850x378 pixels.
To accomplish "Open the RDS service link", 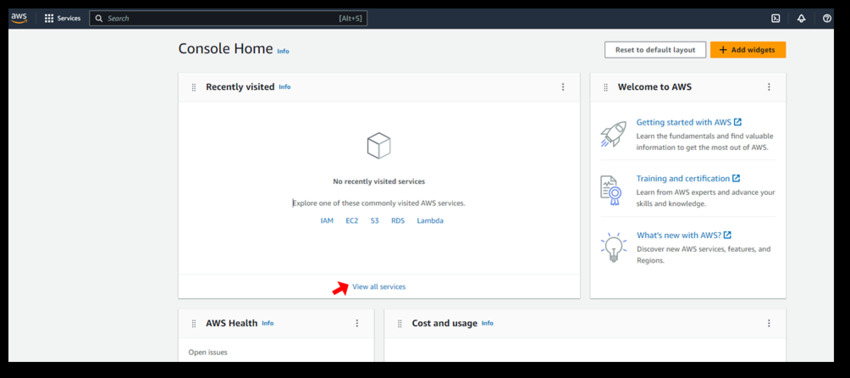I will [398, 221].
